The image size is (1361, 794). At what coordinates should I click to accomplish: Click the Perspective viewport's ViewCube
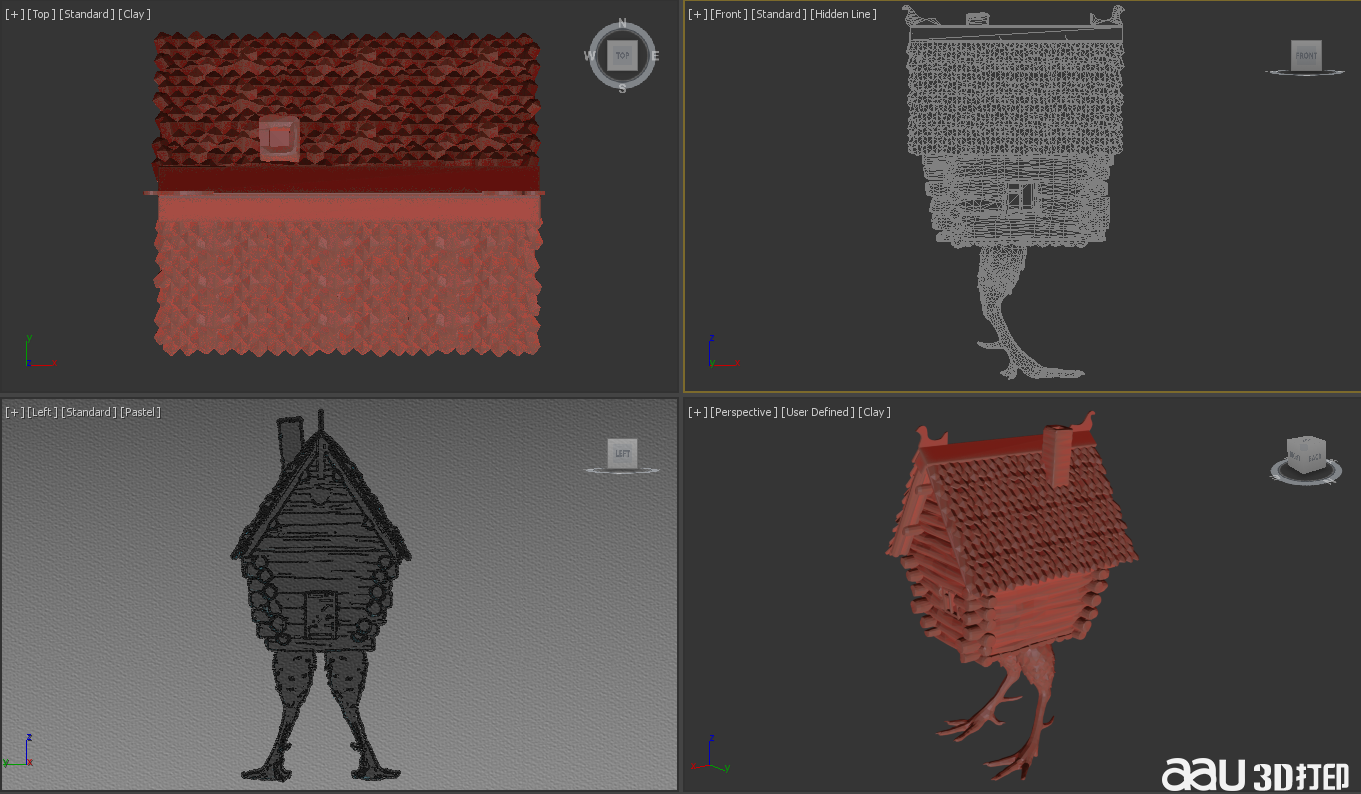(x=1306, y=455)
